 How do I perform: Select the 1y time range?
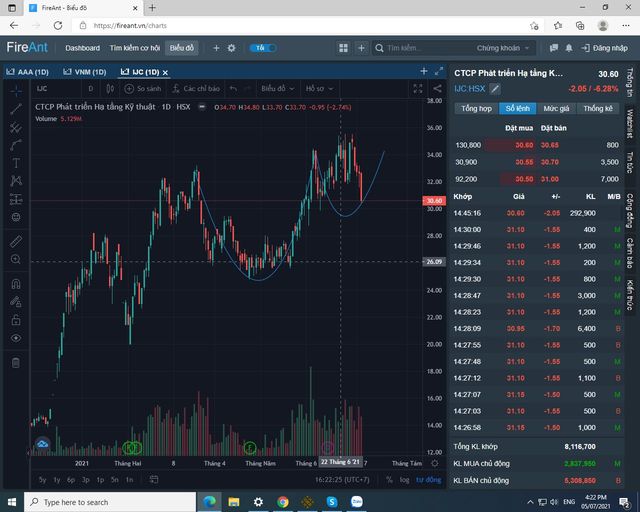[57, 480]
